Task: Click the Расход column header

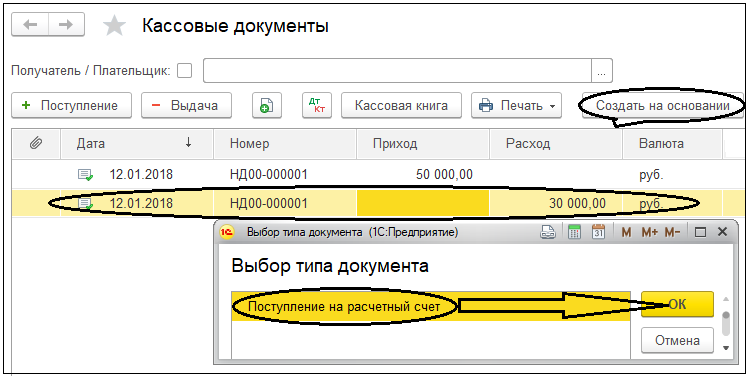Action: click(556, 143)
